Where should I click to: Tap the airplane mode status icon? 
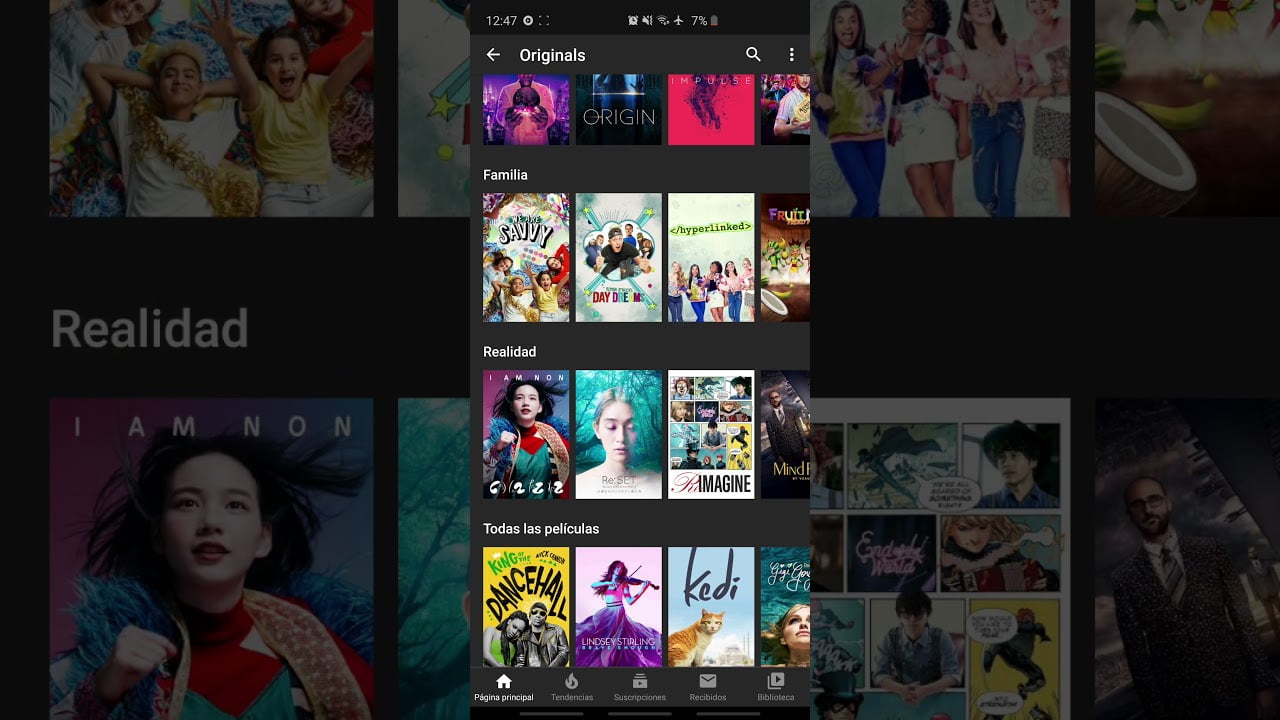(x=678, y=20)
